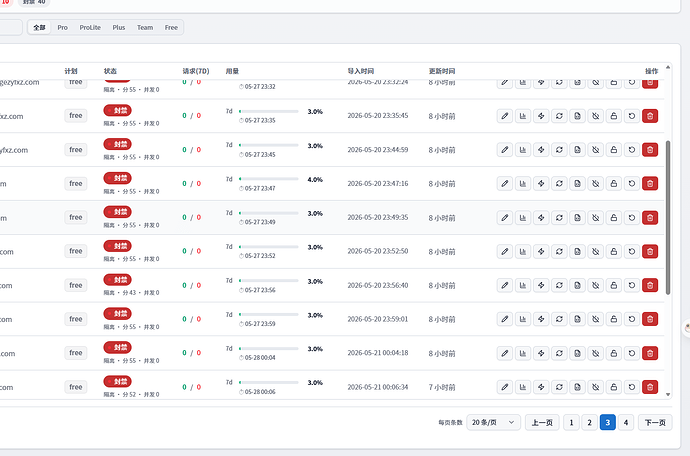Click the scroll-up arrow of the table

668,67
